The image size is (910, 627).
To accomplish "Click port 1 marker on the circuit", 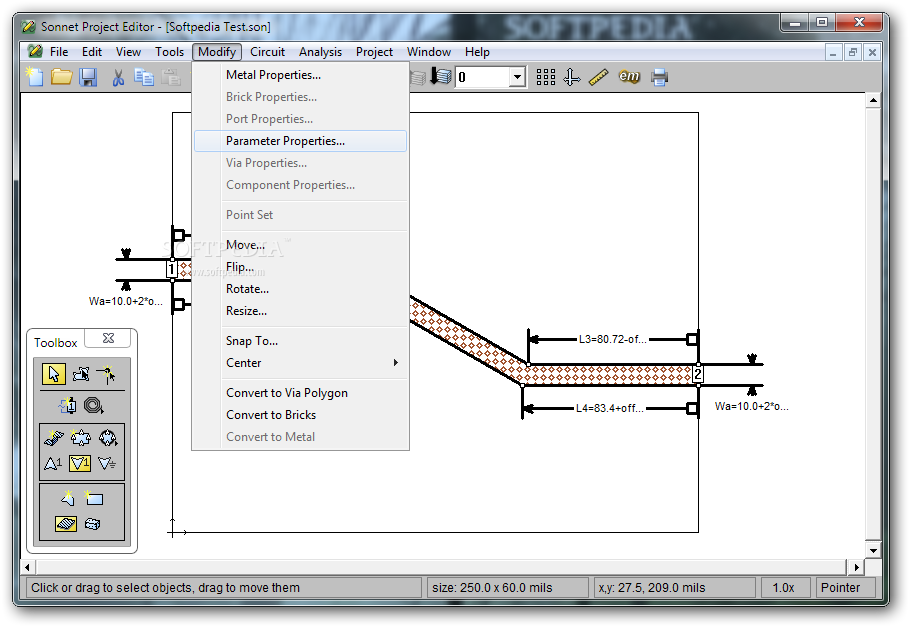I will pos(172,269).
